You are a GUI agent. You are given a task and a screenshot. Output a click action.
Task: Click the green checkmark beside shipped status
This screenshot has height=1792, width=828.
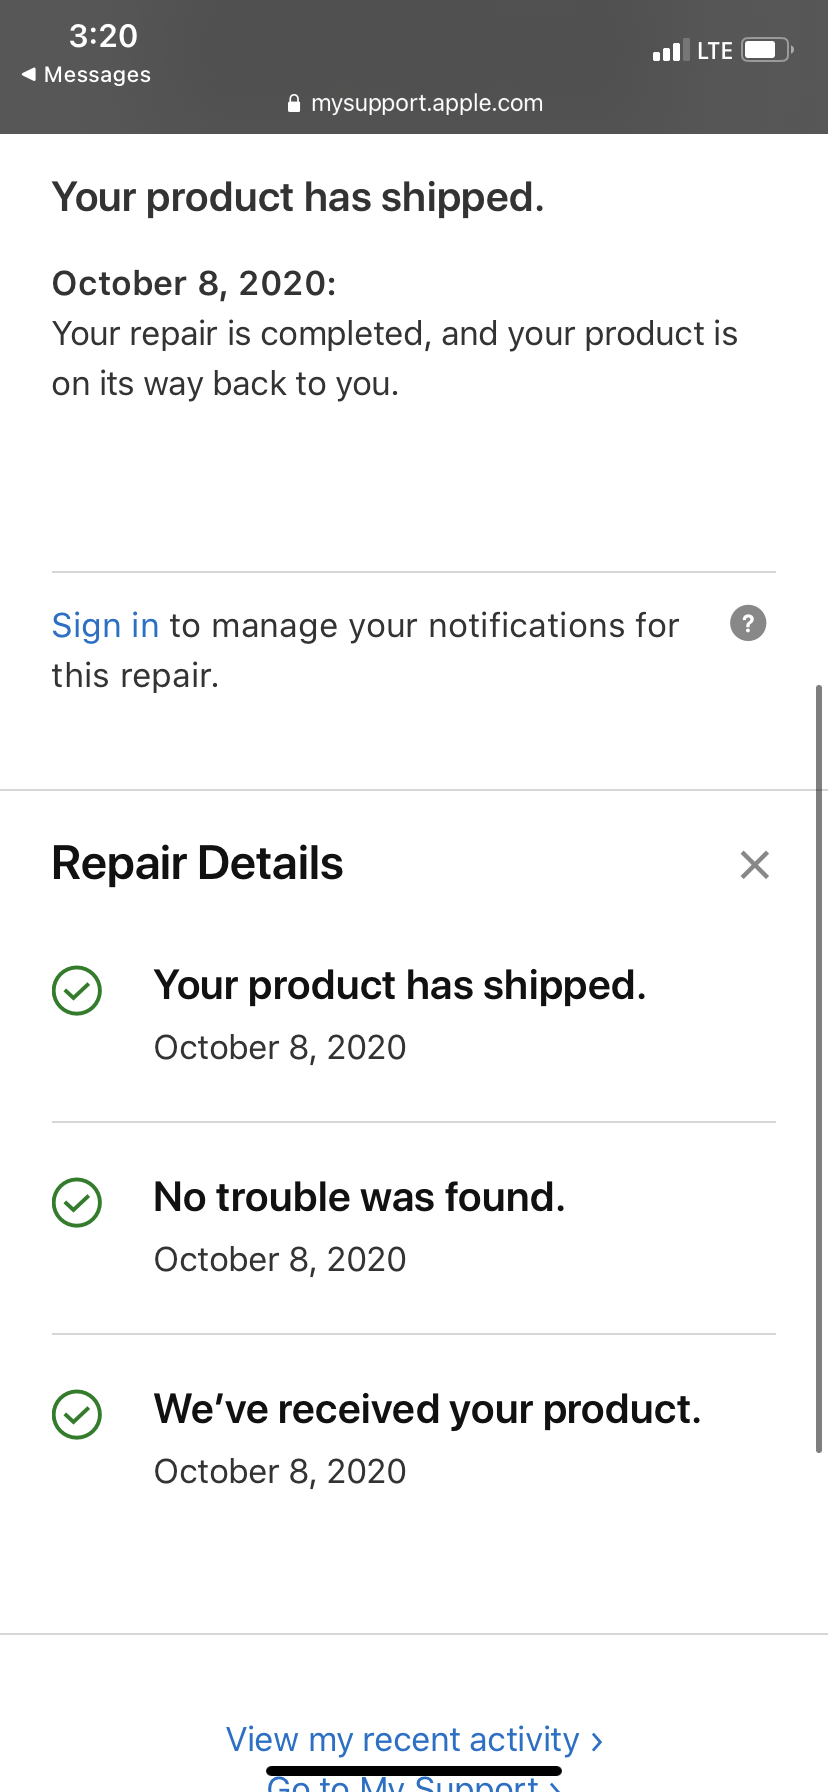(x=77, y=990)
